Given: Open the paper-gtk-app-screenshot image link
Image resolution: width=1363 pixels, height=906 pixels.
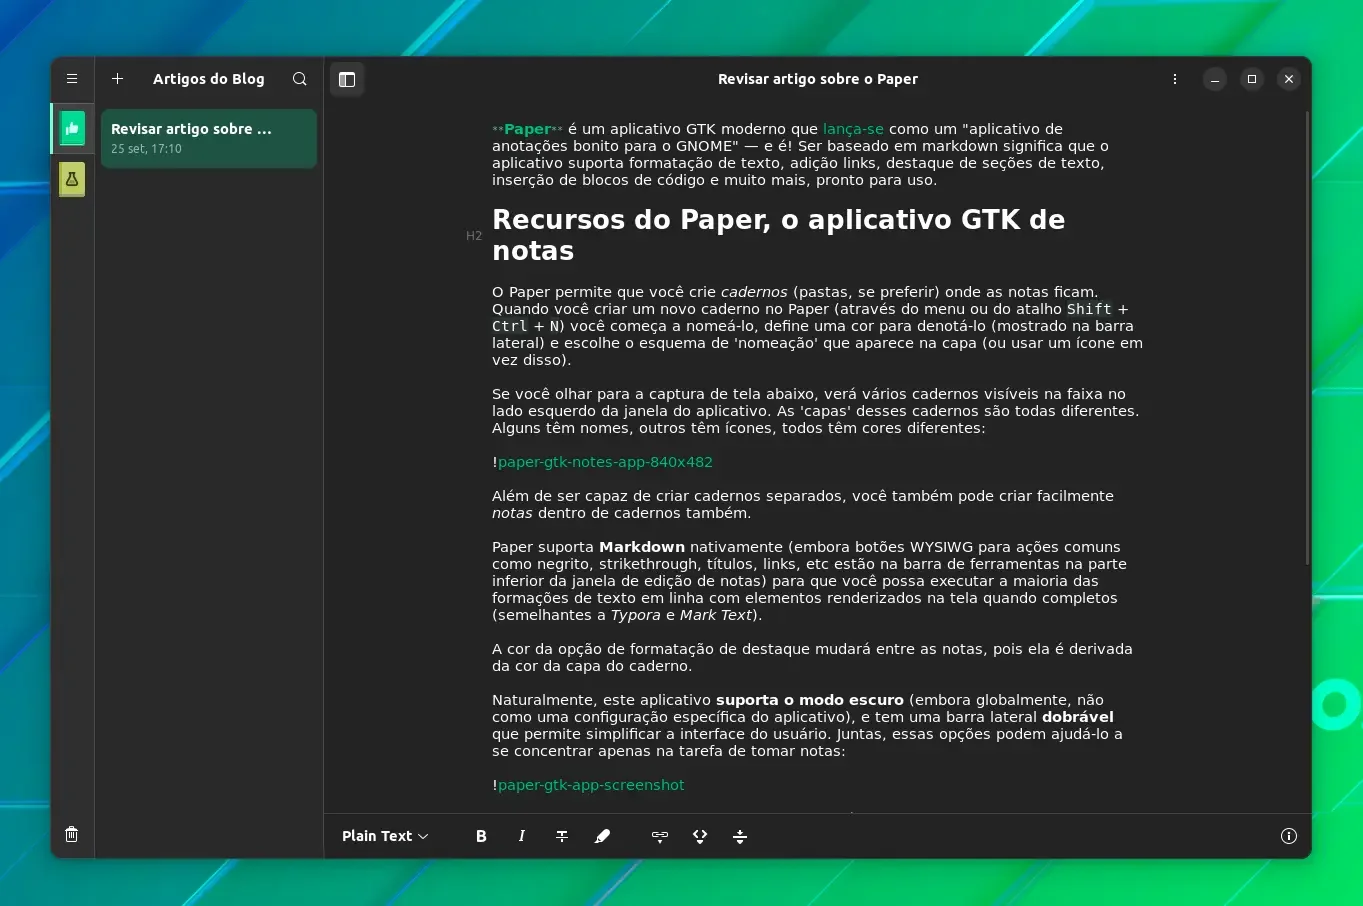Looking at the screenshot, I should click(591, 785).
